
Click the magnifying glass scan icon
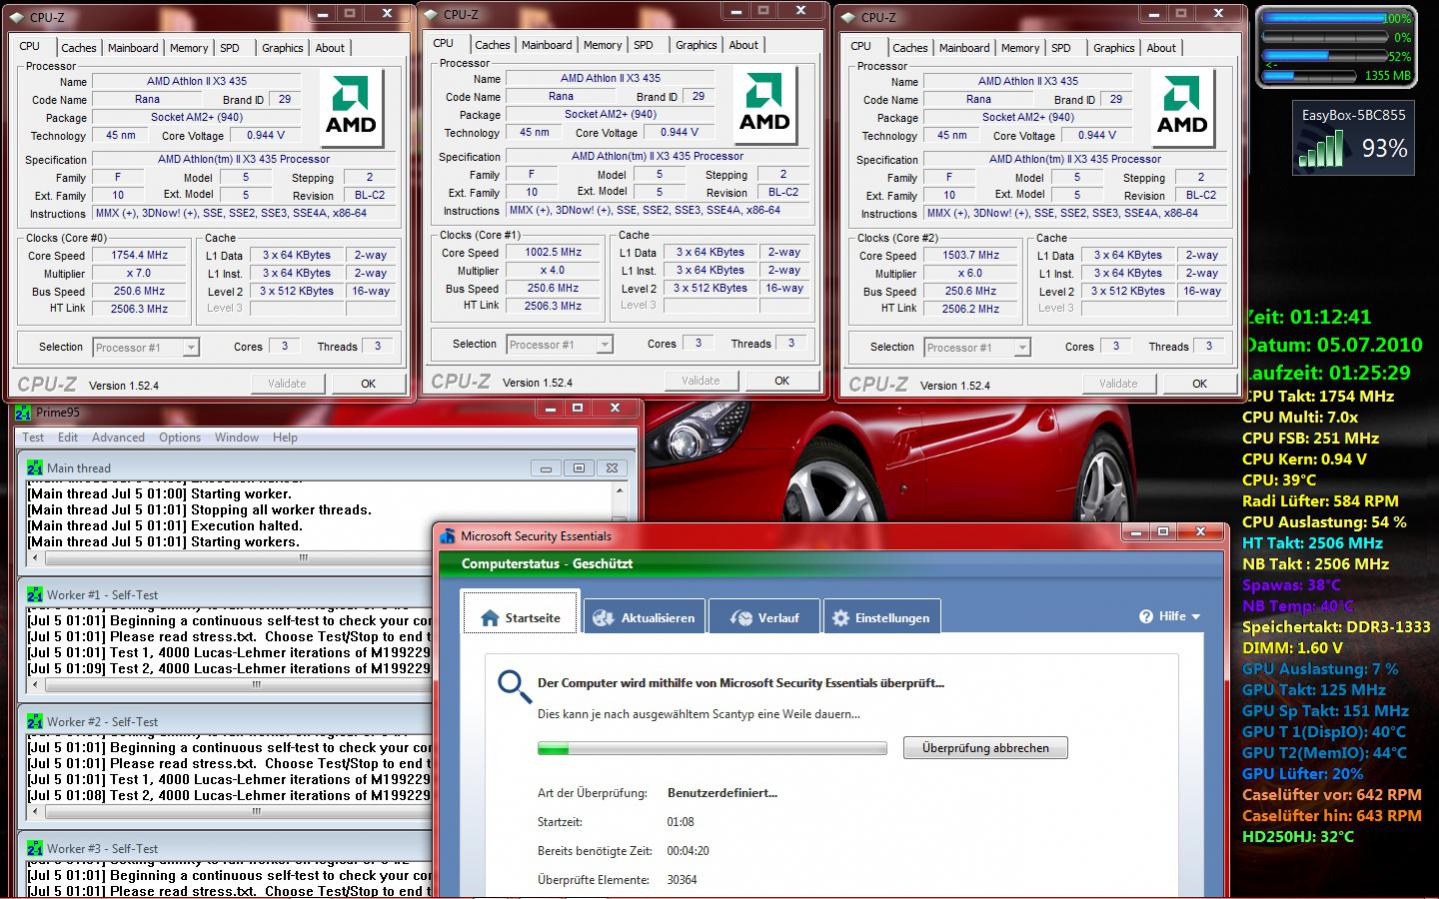tap(514, 686)
